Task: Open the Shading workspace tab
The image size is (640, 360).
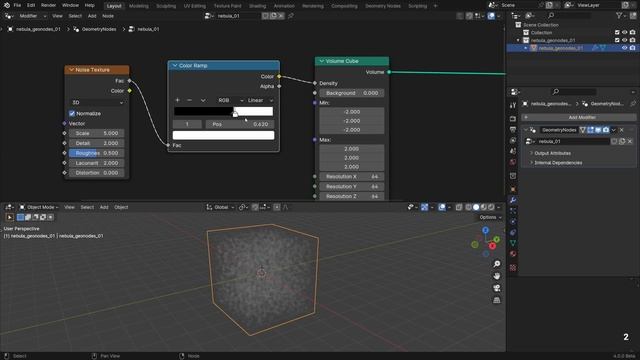Action: coord(258,6)
